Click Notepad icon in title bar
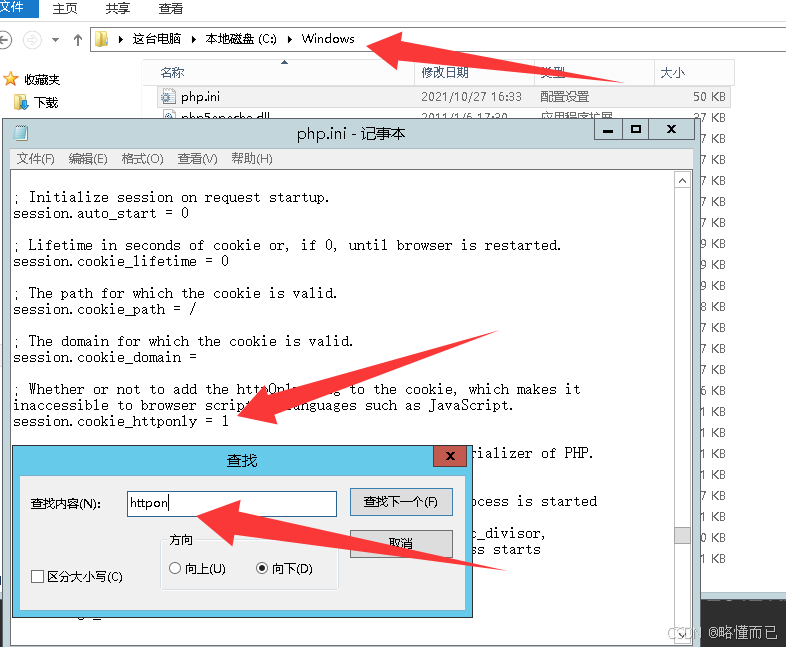Image resolution: width=786 pixels, height=647 pixels. pos(21,133)
